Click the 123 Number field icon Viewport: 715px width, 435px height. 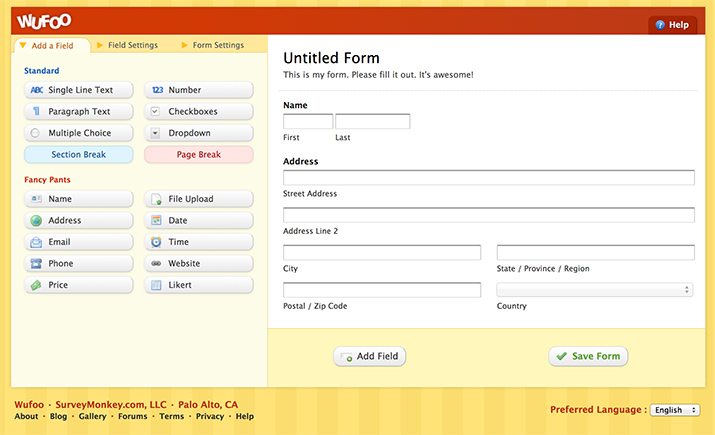pyautogui.click(x=157, y=90)
